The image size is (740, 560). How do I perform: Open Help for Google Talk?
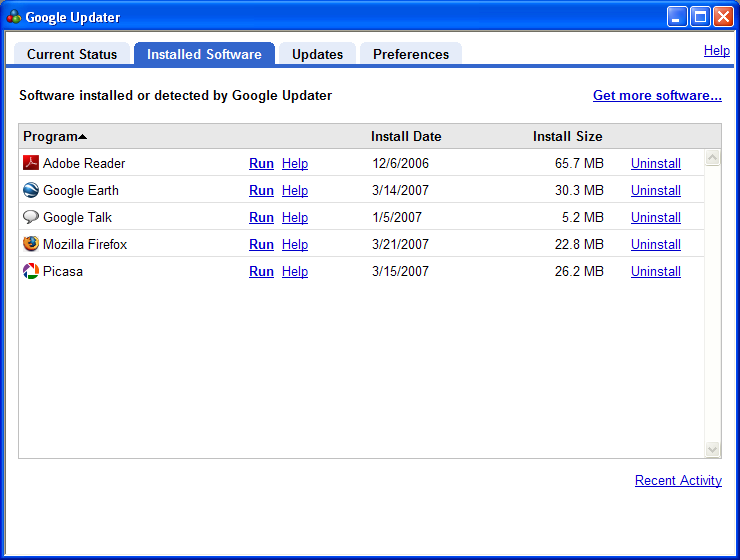click(x=295, y=217)
